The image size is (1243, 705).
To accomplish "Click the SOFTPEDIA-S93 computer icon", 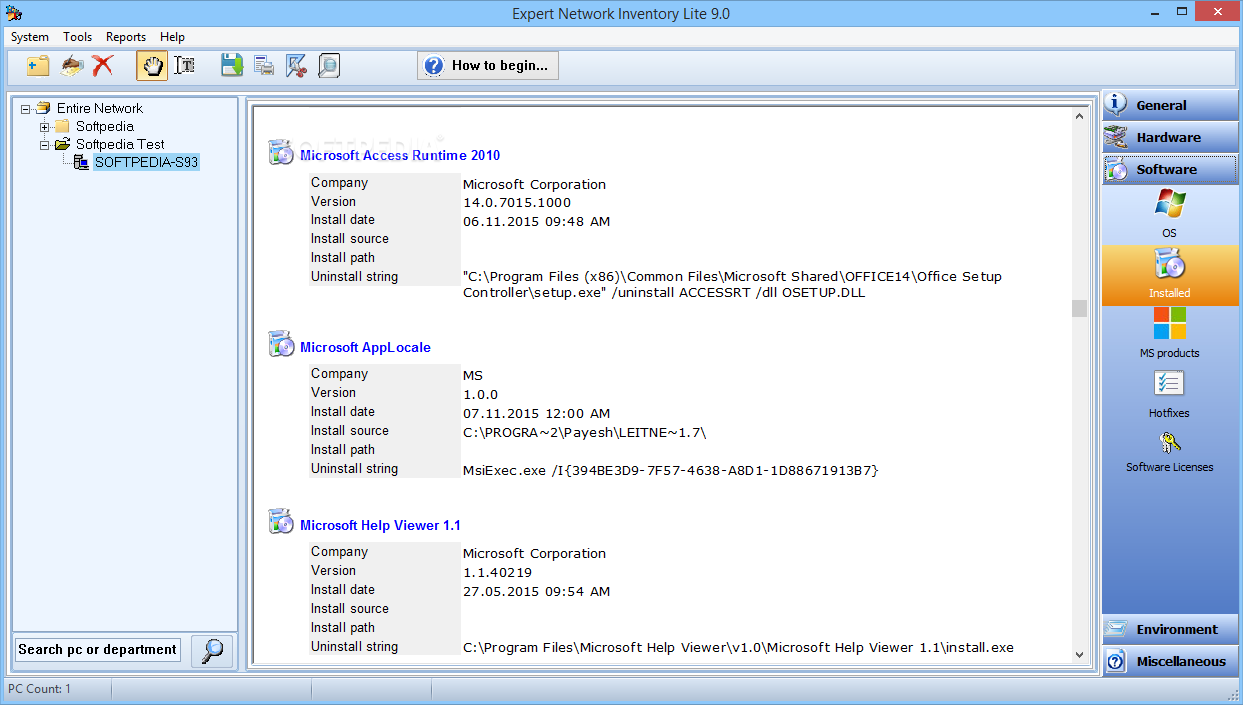I will (x=81, y=162).
